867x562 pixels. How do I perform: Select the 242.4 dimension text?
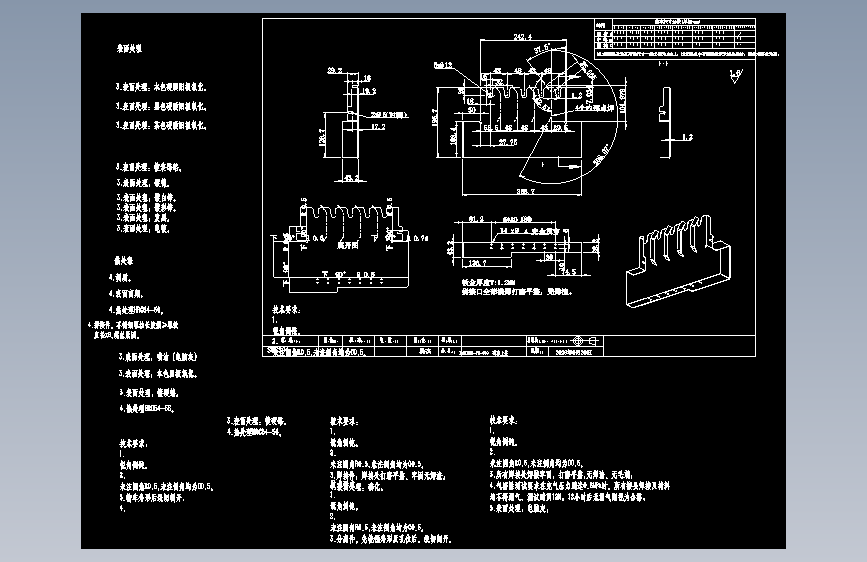[x=523, y=37]
